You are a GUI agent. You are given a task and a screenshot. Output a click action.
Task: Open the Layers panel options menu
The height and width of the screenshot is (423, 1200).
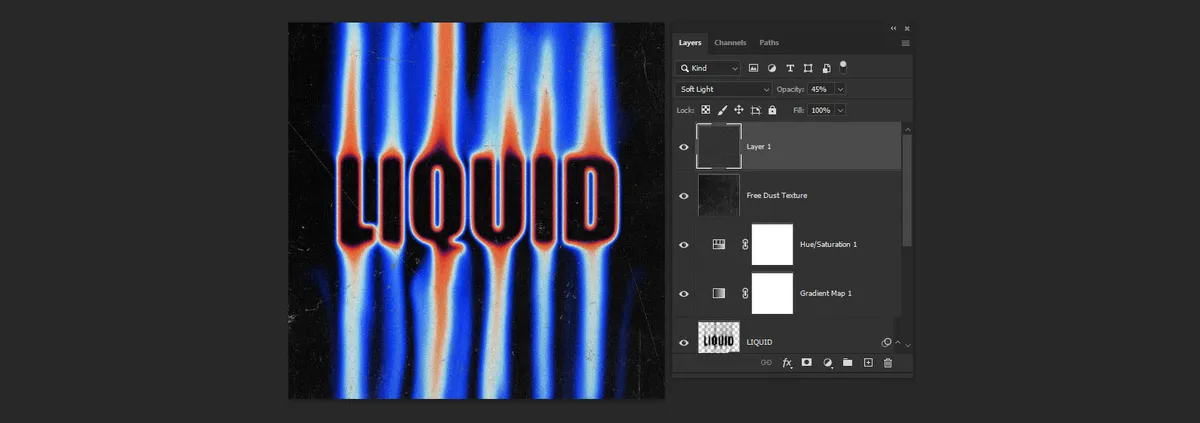905,43
